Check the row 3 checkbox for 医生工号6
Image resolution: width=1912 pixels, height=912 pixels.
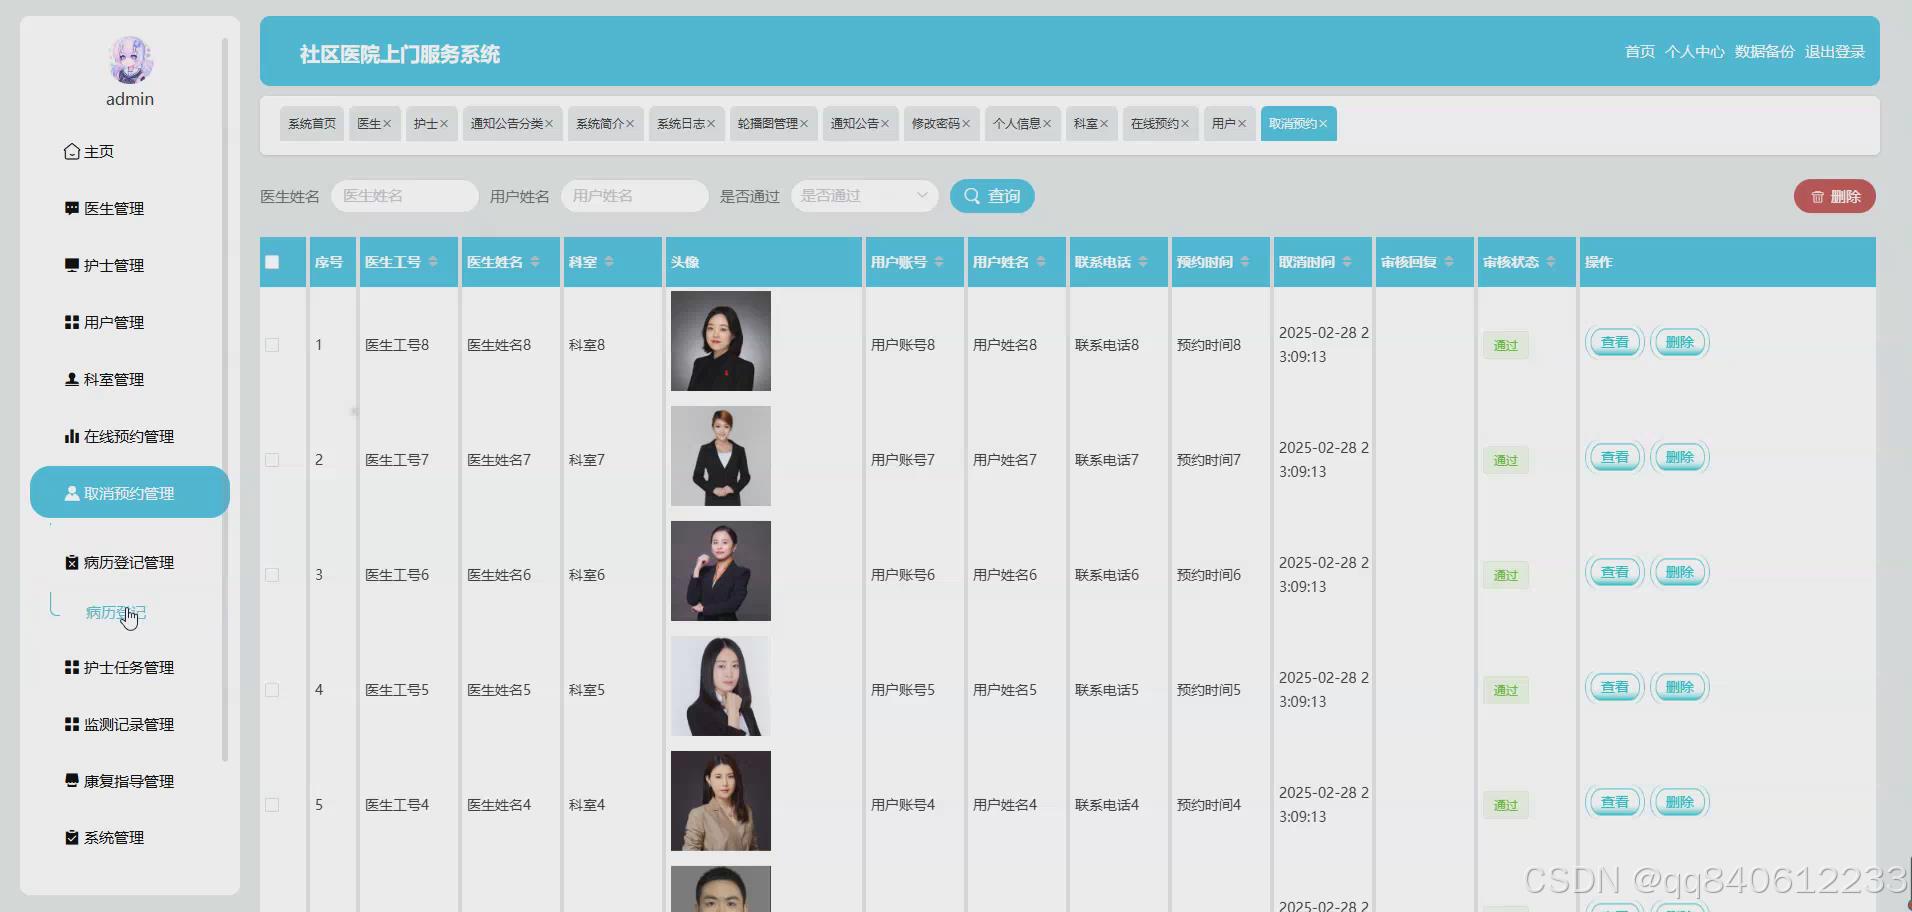point(272,575)
